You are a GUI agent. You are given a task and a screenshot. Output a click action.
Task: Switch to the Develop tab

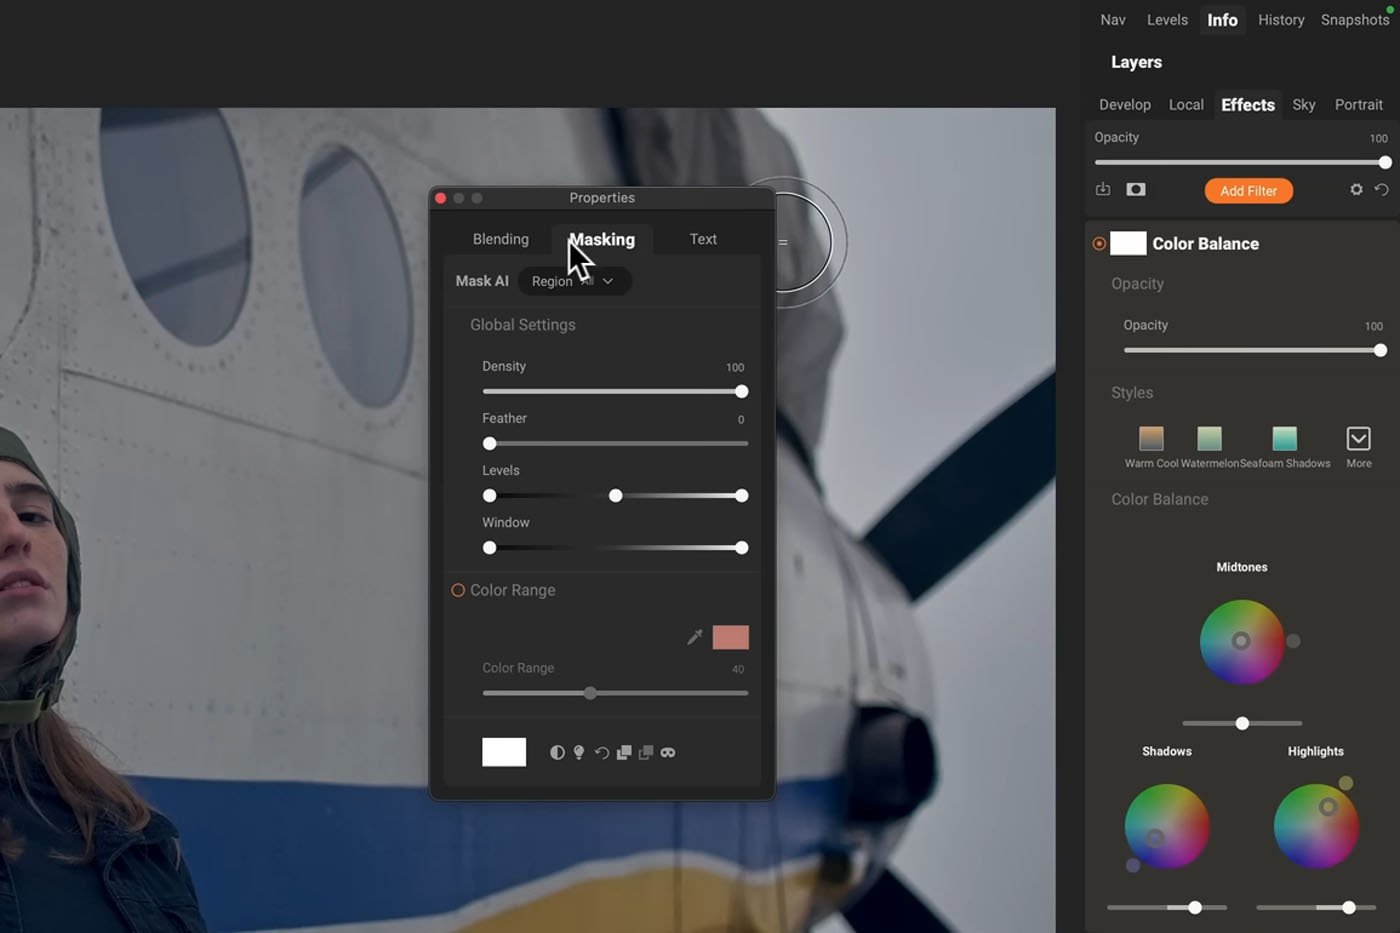click(1125, 104)
